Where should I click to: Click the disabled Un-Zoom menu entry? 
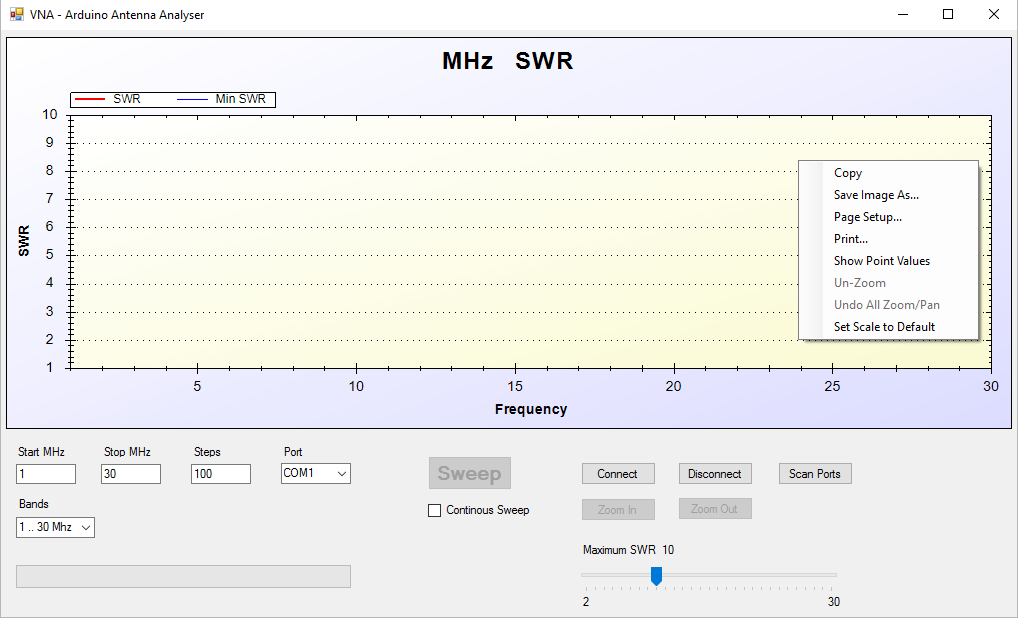pyautogui.click(x=888, y=283)
